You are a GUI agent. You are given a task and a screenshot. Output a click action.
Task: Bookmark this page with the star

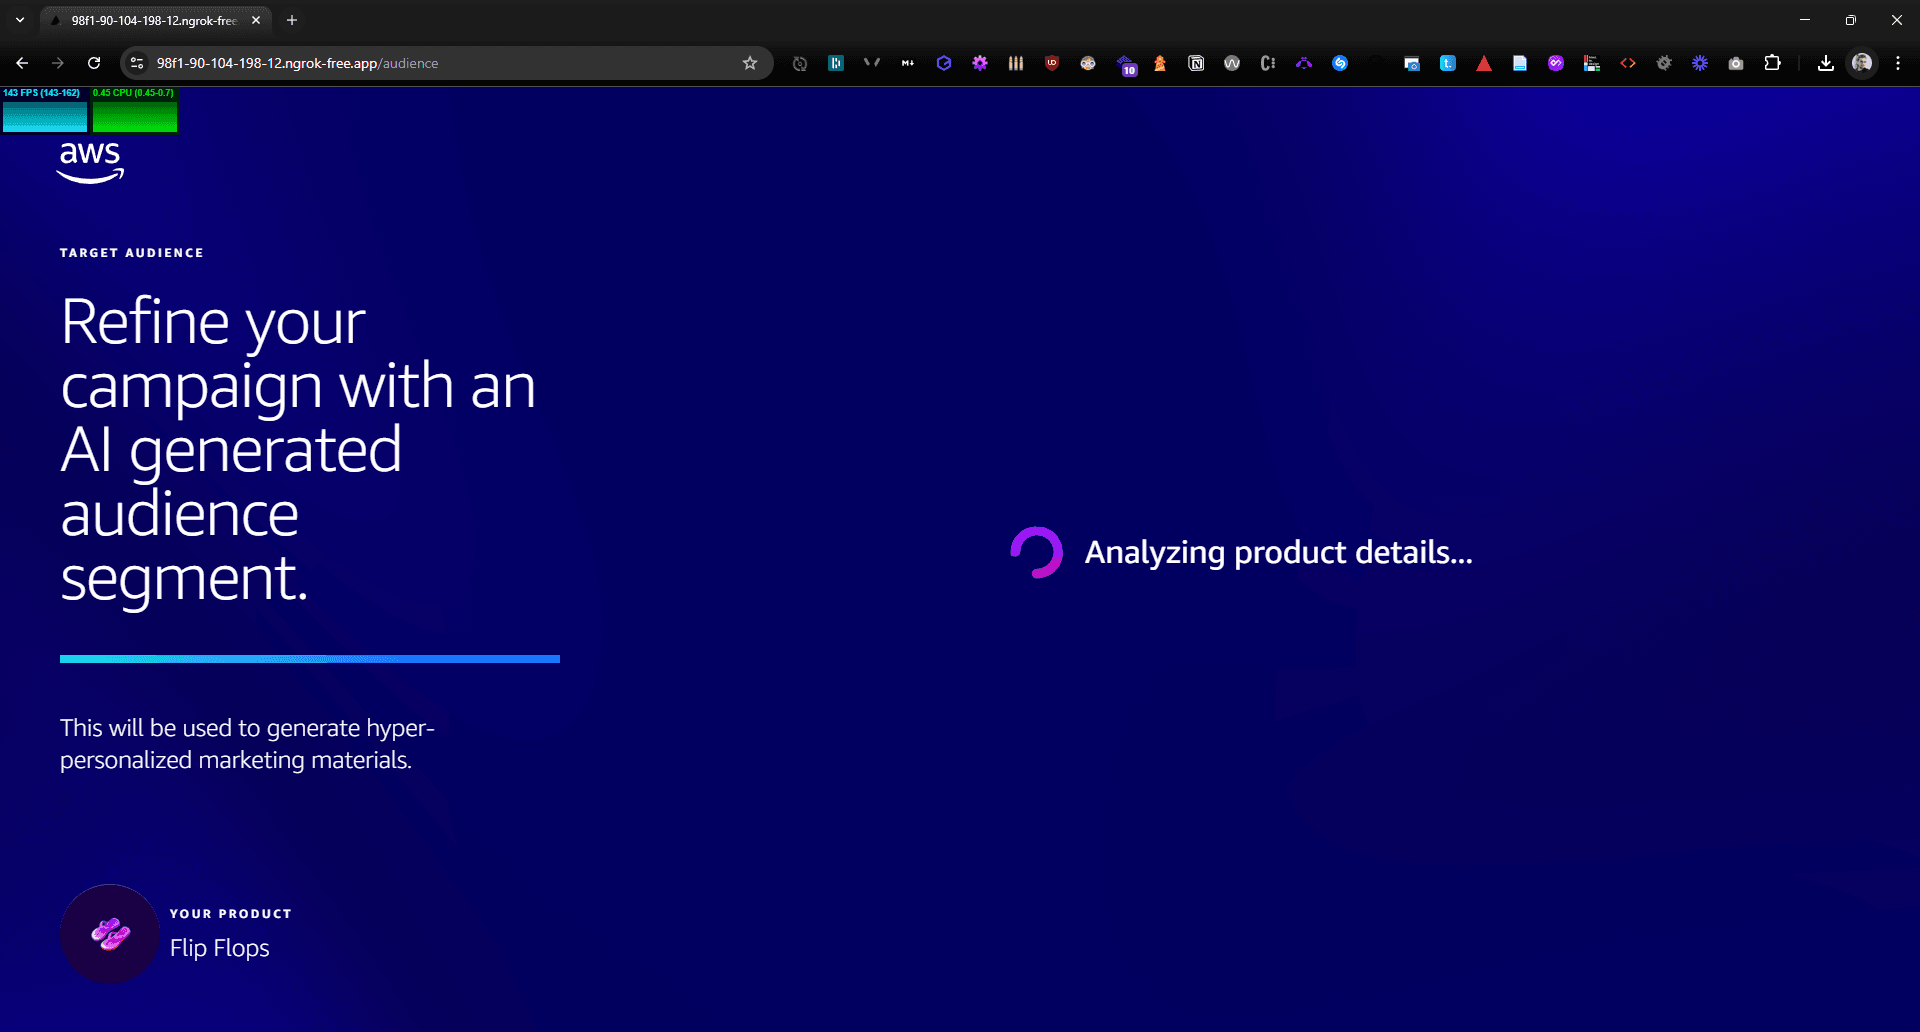pos(750,63)
